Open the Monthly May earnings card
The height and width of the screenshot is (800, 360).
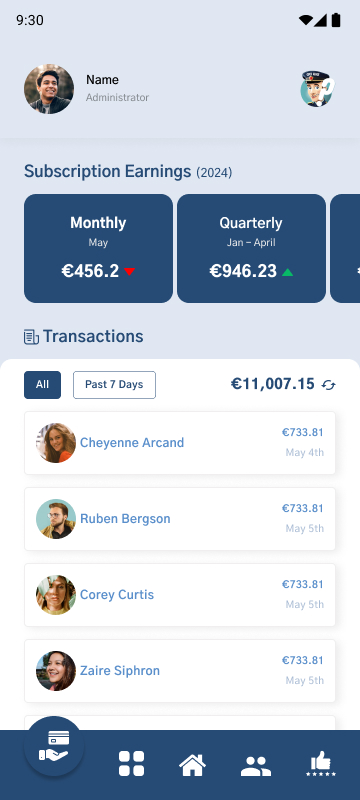pos(98,248)
